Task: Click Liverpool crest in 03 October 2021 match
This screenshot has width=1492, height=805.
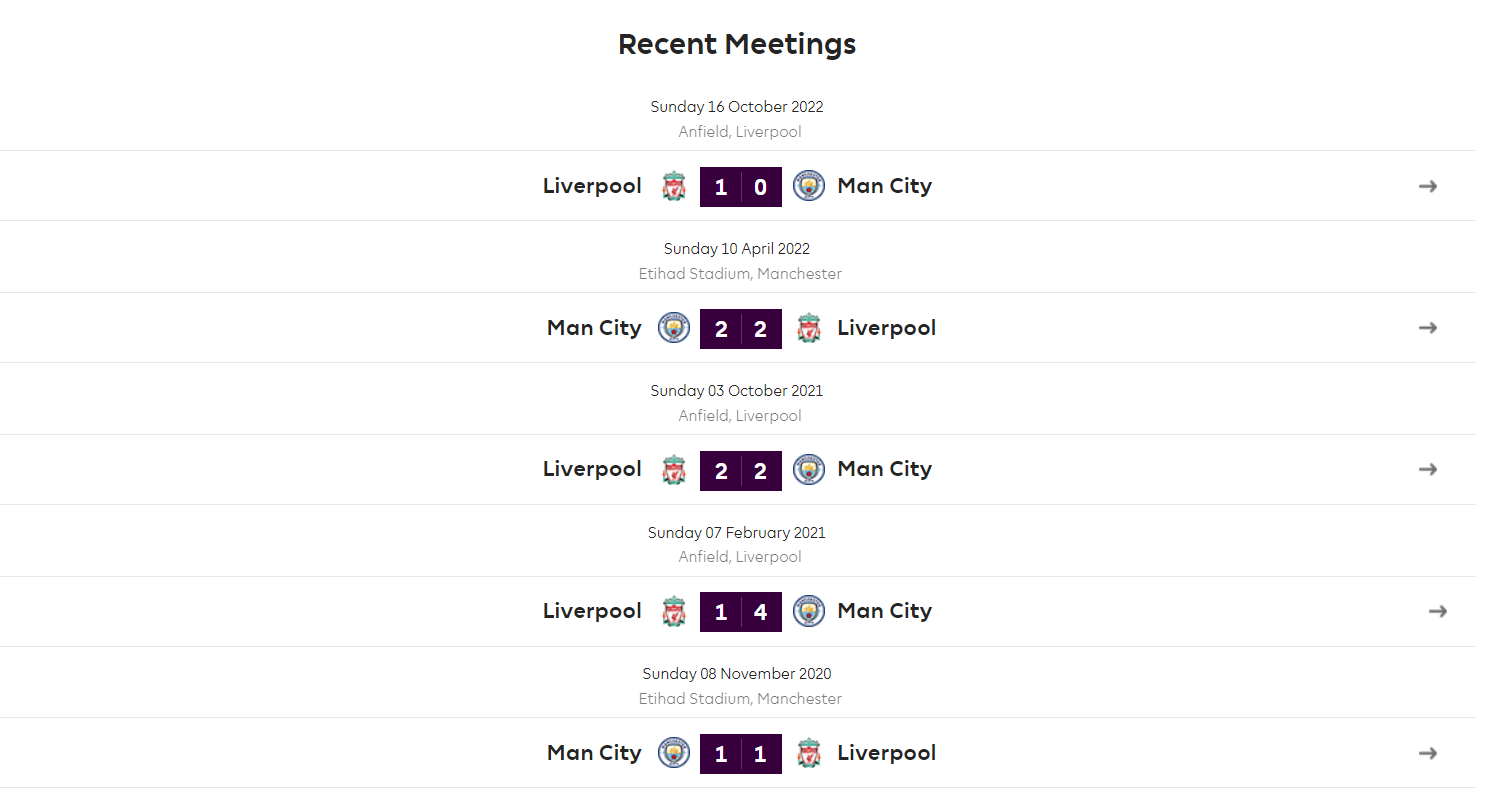Action: pyautogui.click(x=675, y=469)
